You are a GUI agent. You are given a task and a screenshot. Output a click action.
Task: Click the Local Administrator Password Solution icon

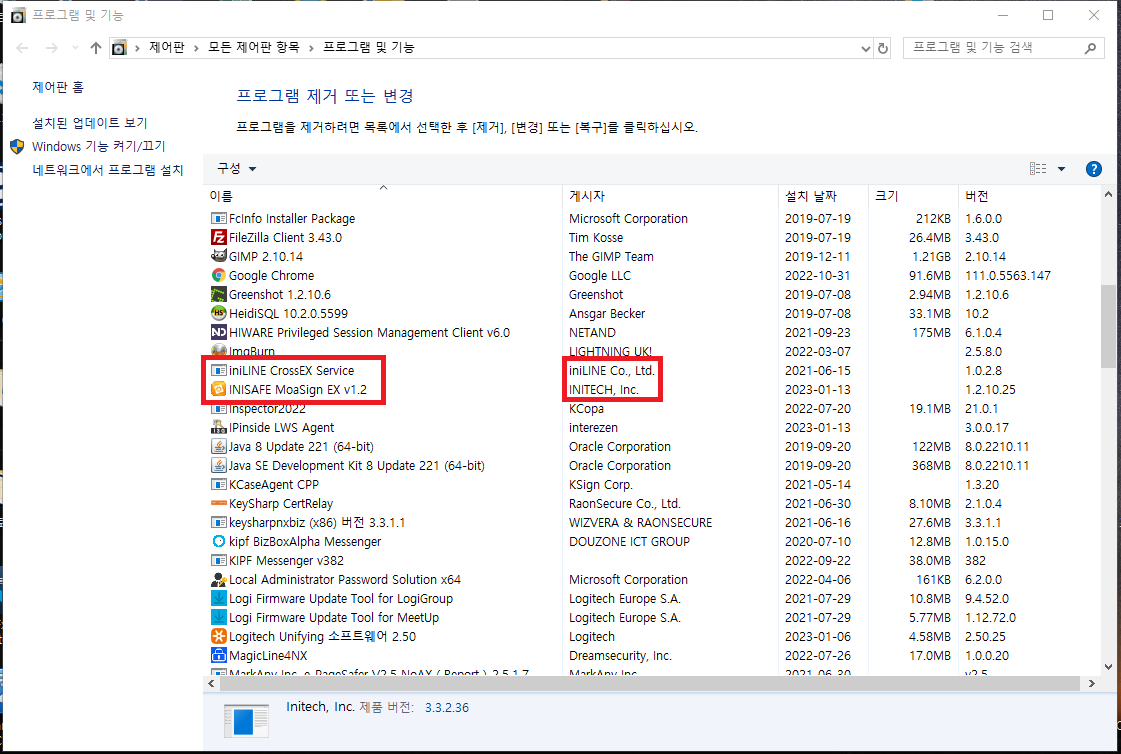[x=219, y=580]
